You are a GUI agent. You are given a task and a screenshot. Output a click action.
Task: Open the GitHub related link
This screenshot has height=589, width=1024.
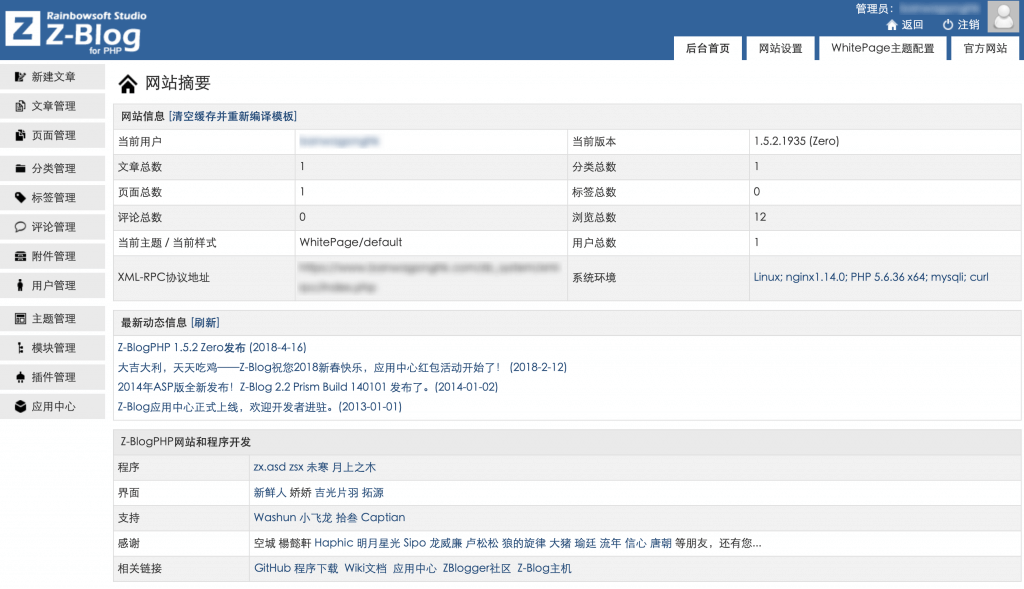pyautogui.click(x=272, y=568)
